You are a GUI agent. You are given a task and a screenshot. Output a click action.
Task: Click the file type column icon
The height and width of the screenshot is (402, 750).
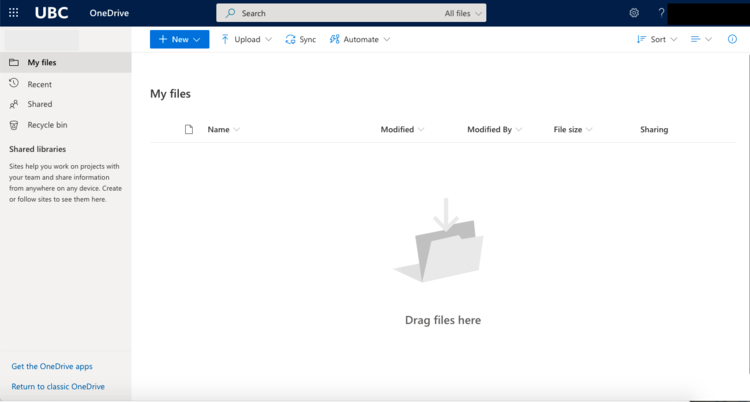[189, 129]
